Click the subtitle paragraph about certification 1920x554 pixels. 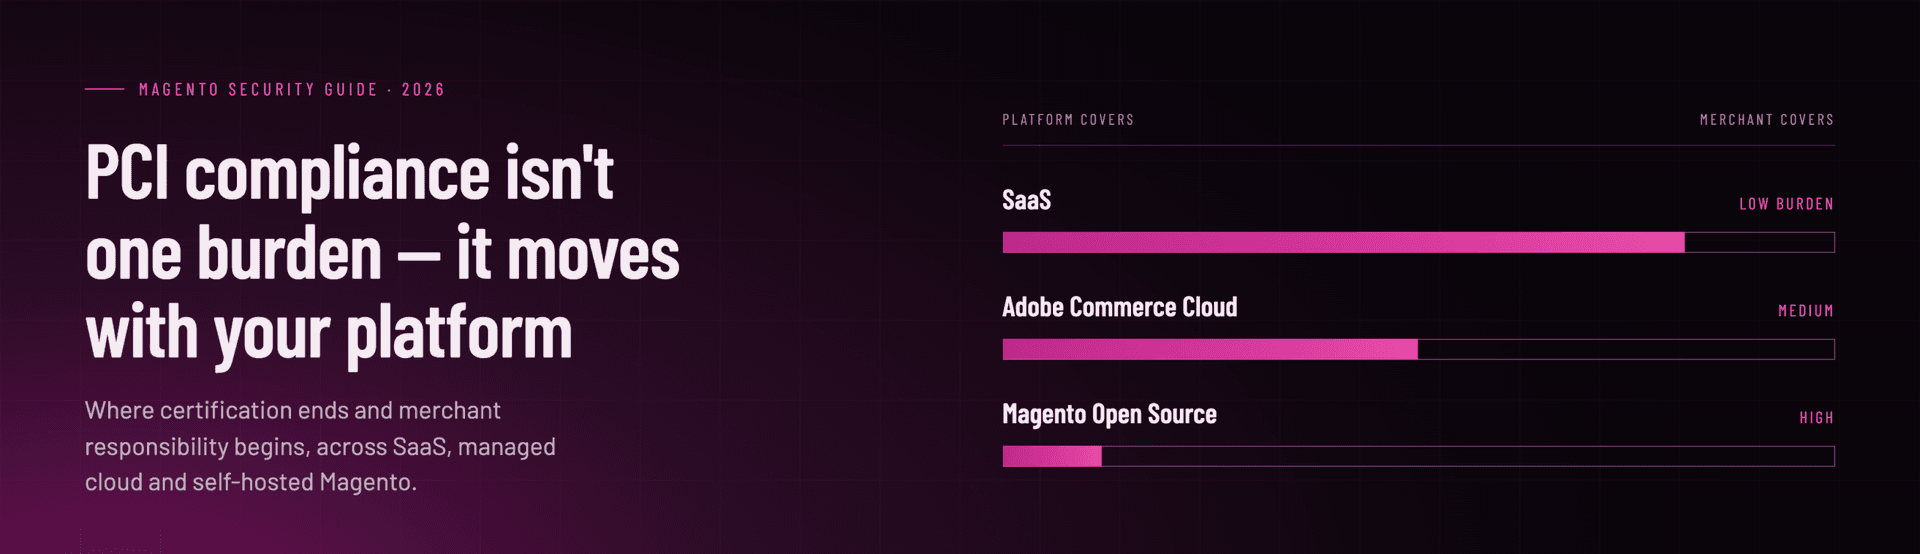point(320,446)
